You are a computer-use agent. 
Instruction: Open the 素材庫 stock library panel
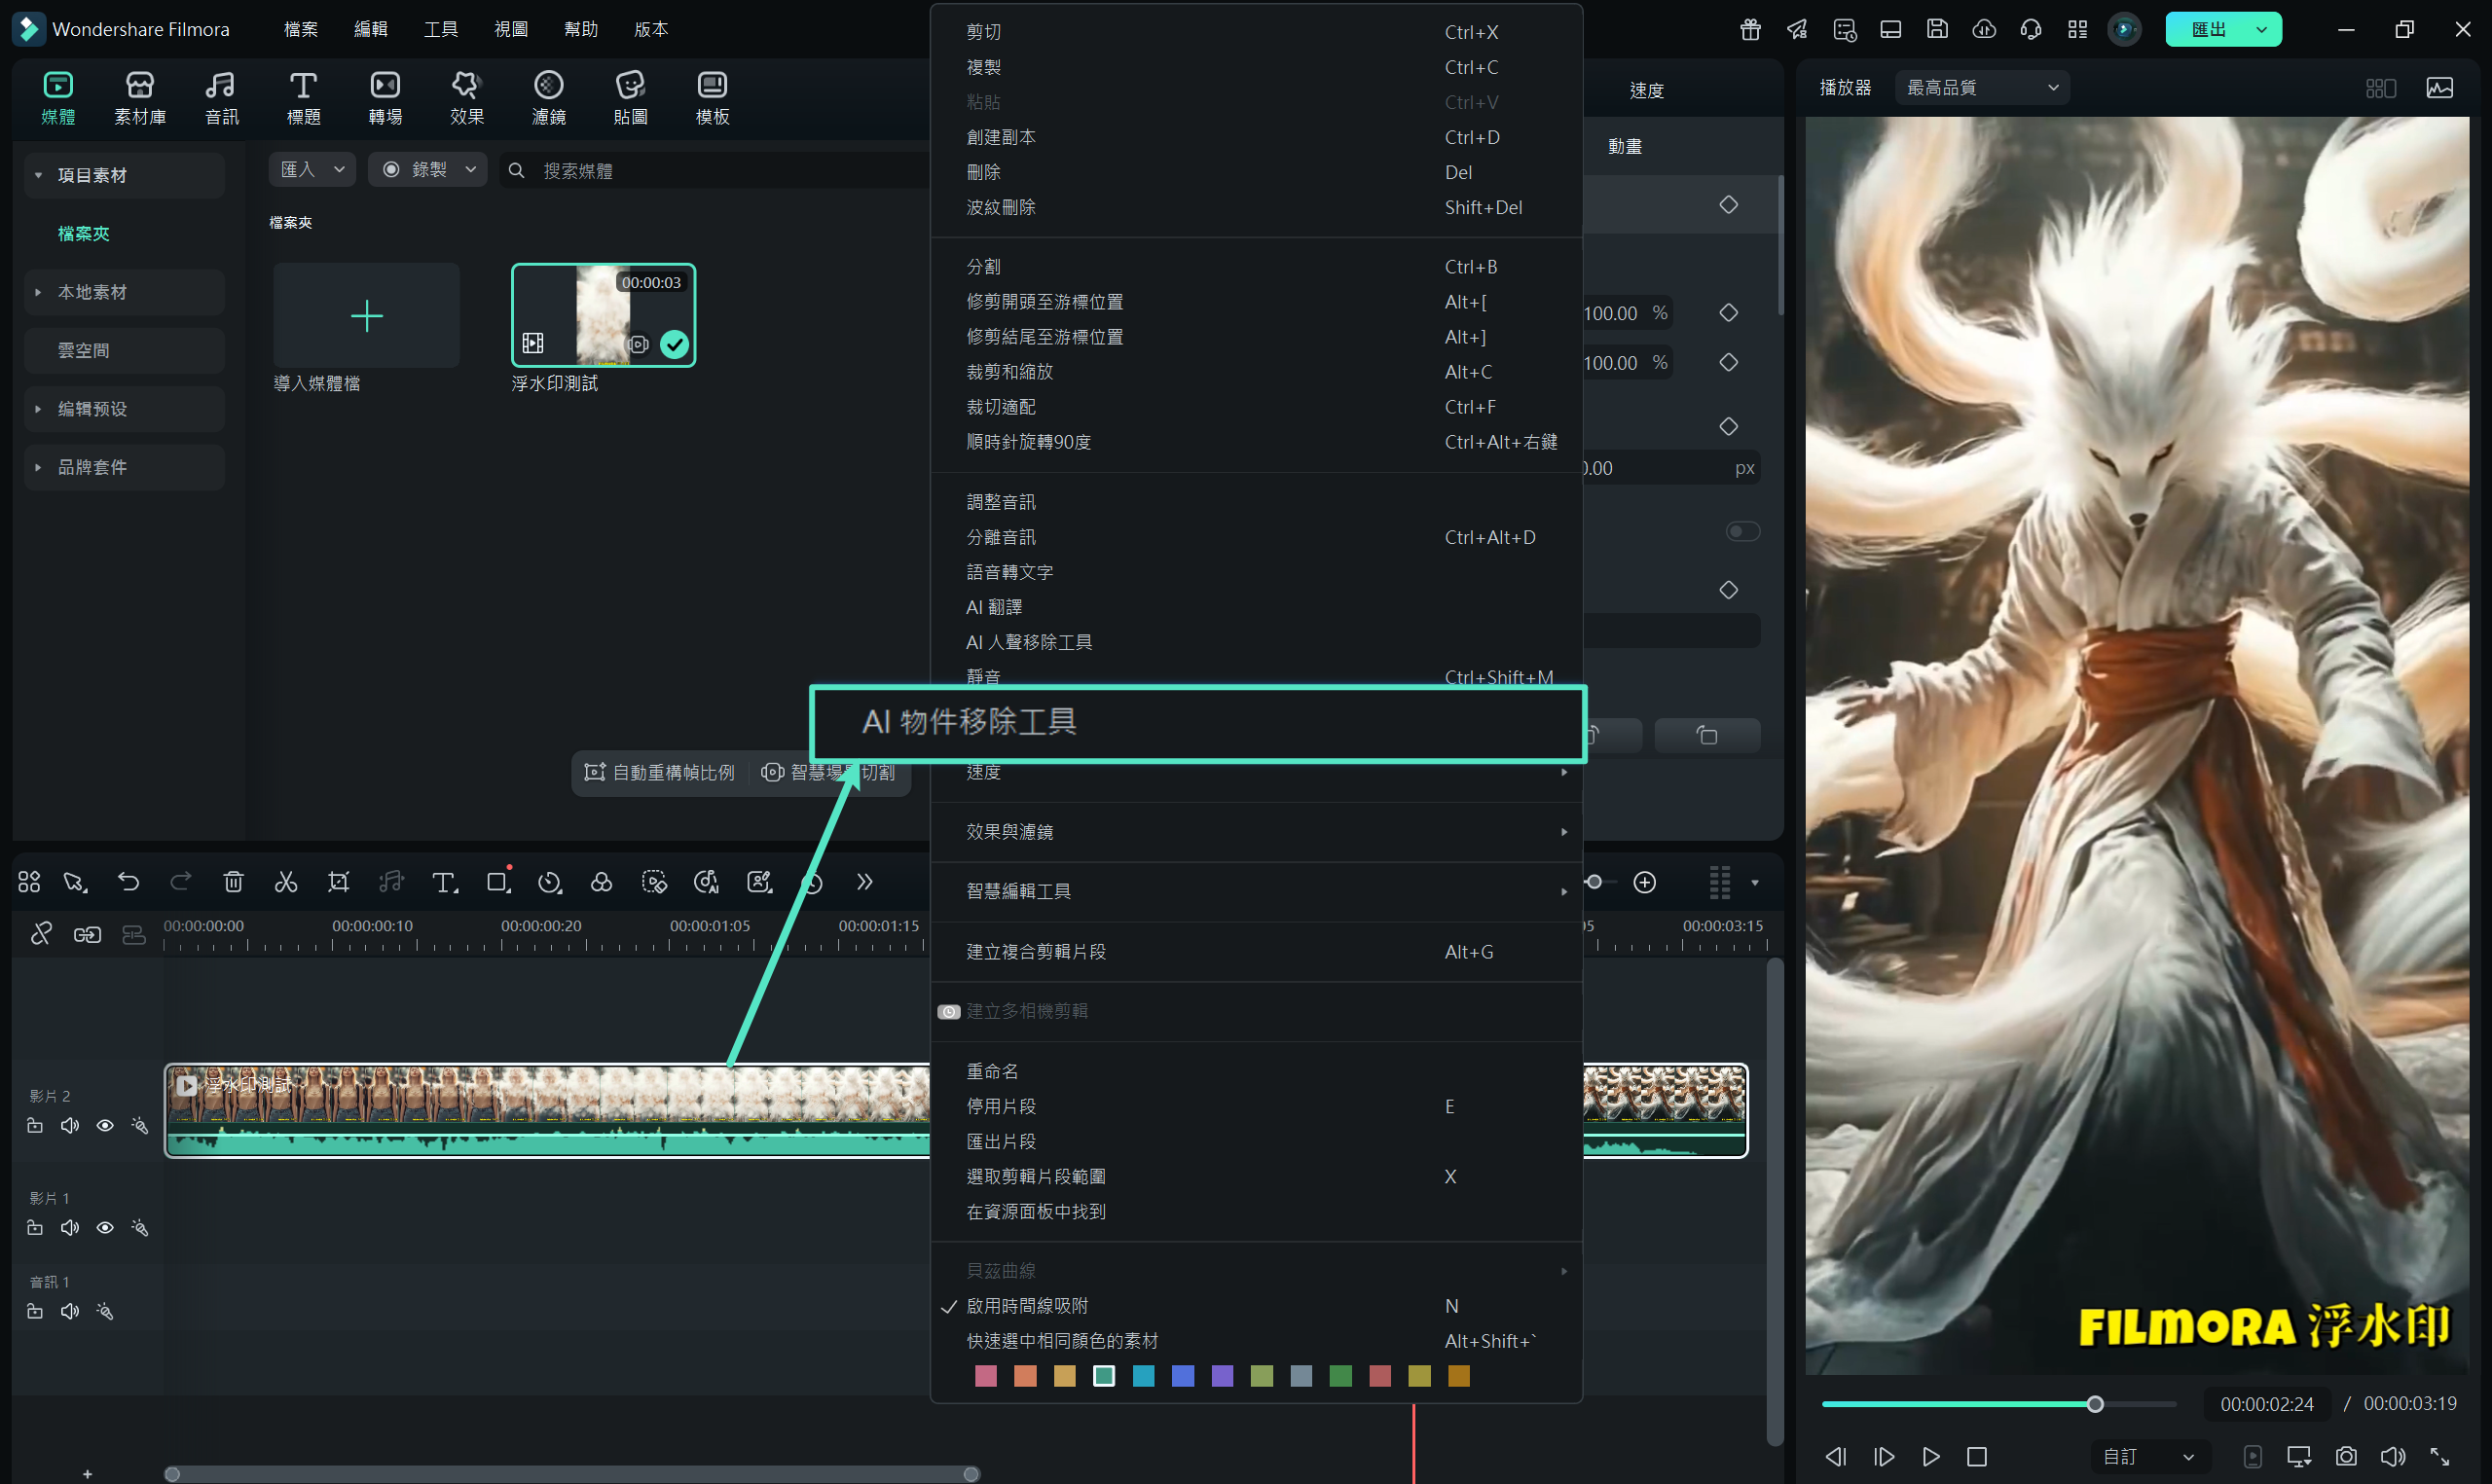[x=140, y=98]
